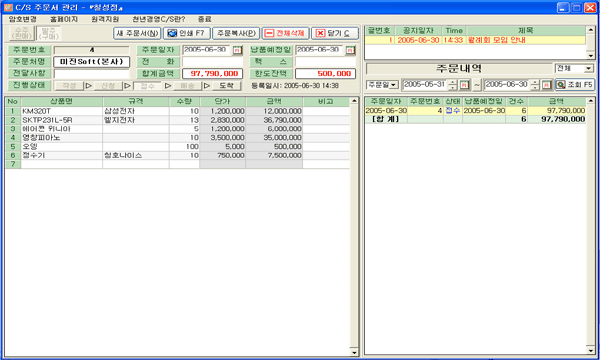Click the magnifier 조회 F5 search button
Viewport: 600px width, 360px height.
pyautogui.click(x=575, y=85)
